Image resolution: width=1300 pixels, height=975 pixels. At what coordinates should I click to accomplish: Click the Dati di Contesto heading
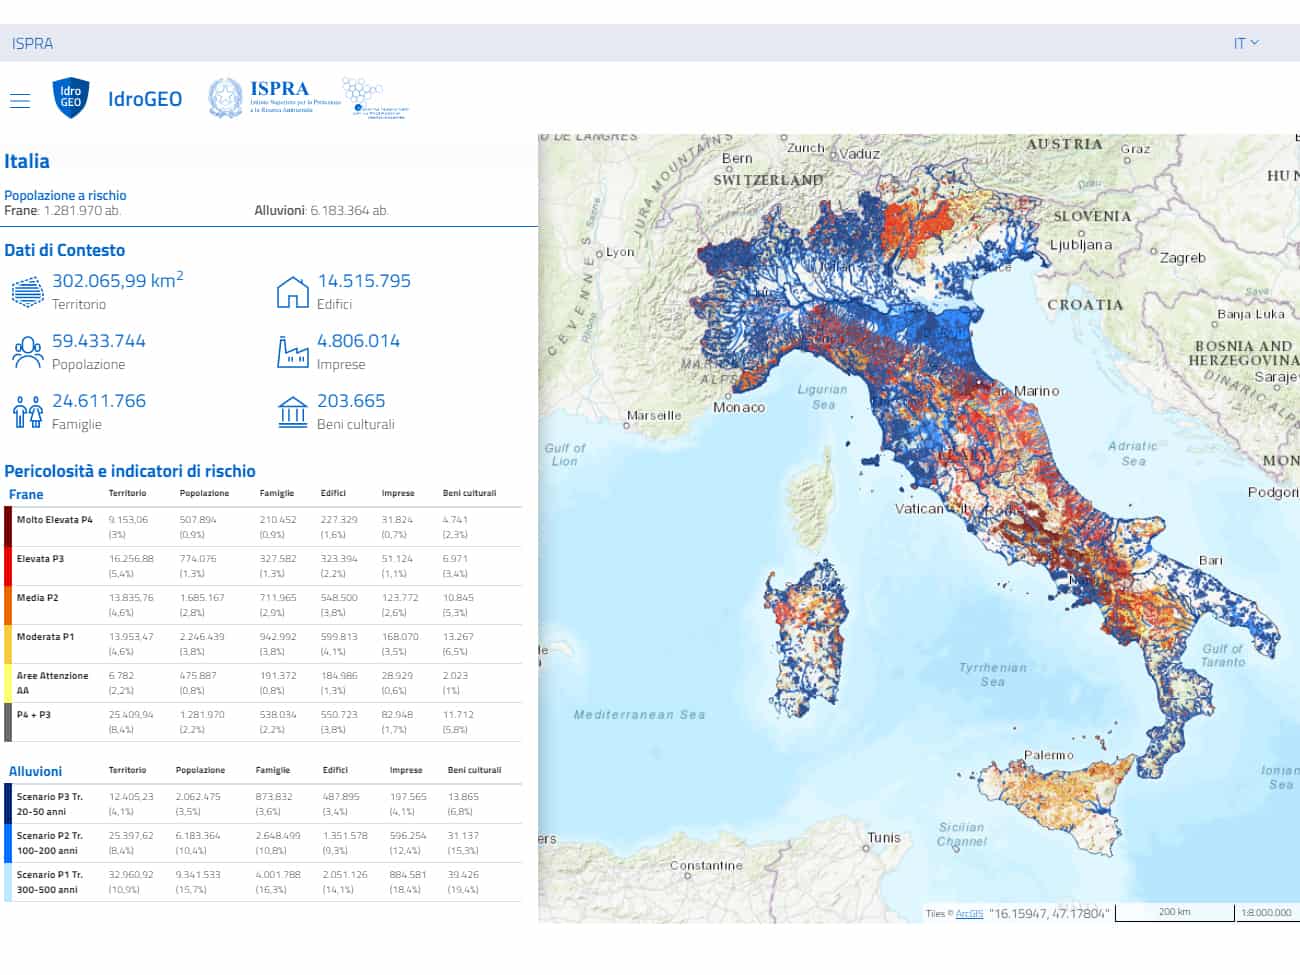(x=65, y=250)
